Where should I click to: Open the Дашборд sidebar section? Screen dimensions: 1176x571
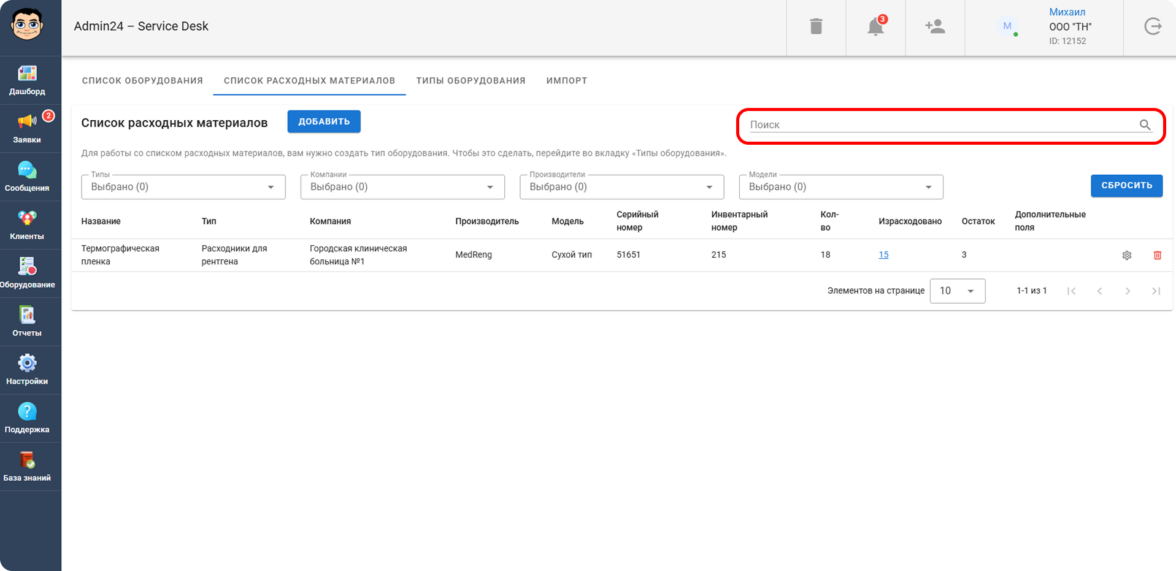pos(28,79)
